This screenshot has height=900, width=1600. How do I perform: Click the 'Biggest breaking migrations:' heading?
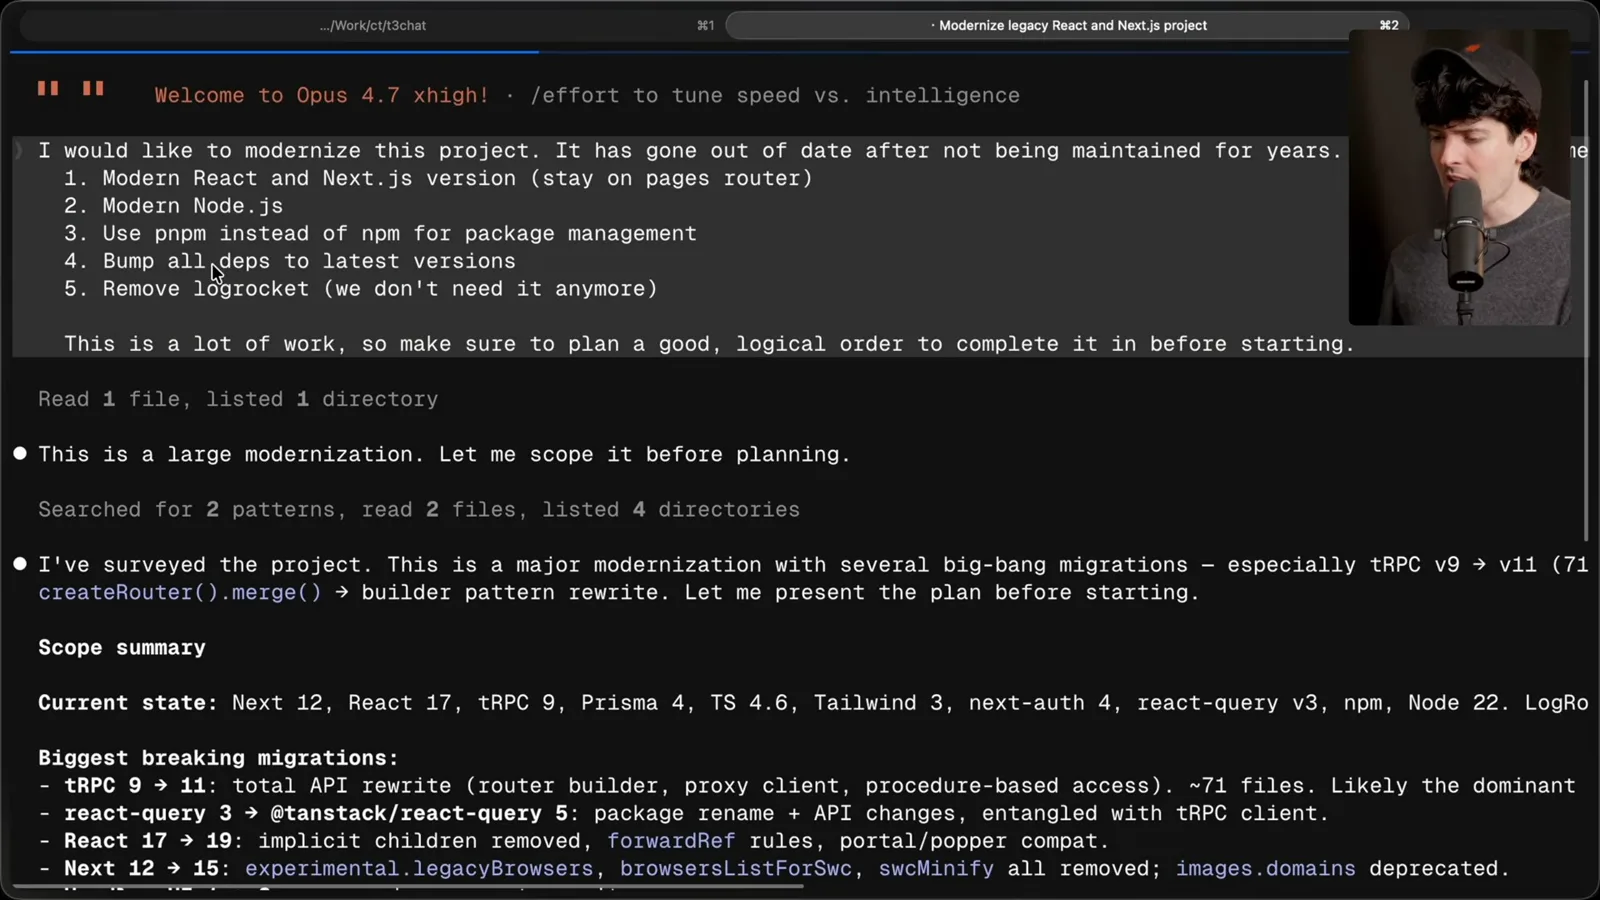(218, 758)
